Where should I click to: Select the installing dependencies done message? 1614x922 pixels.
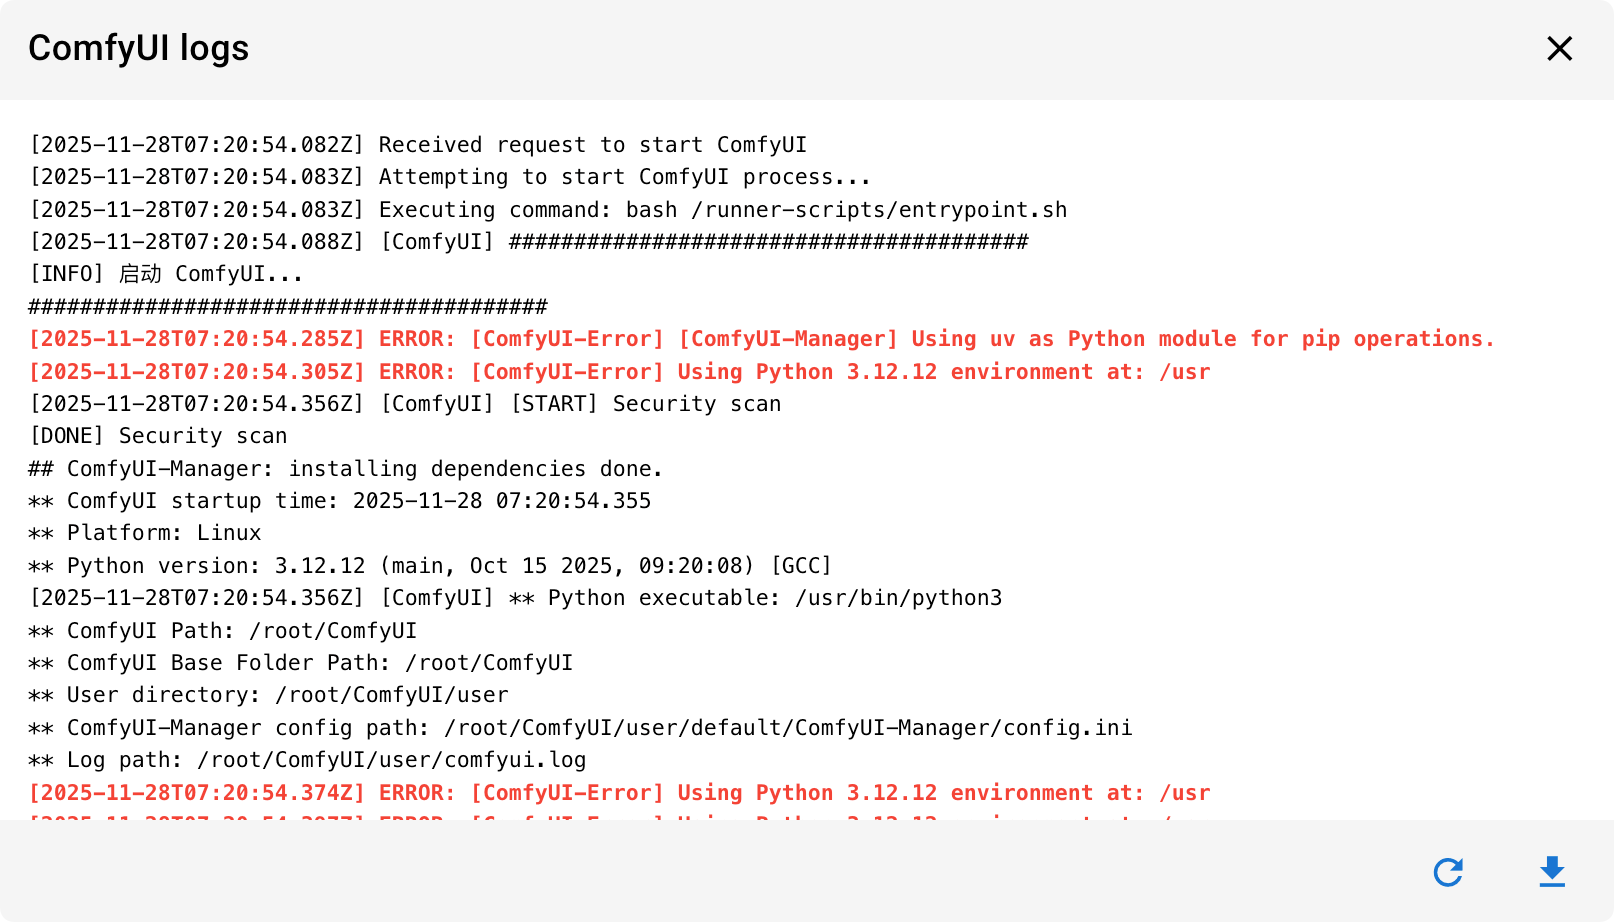(x=345, y=468)
